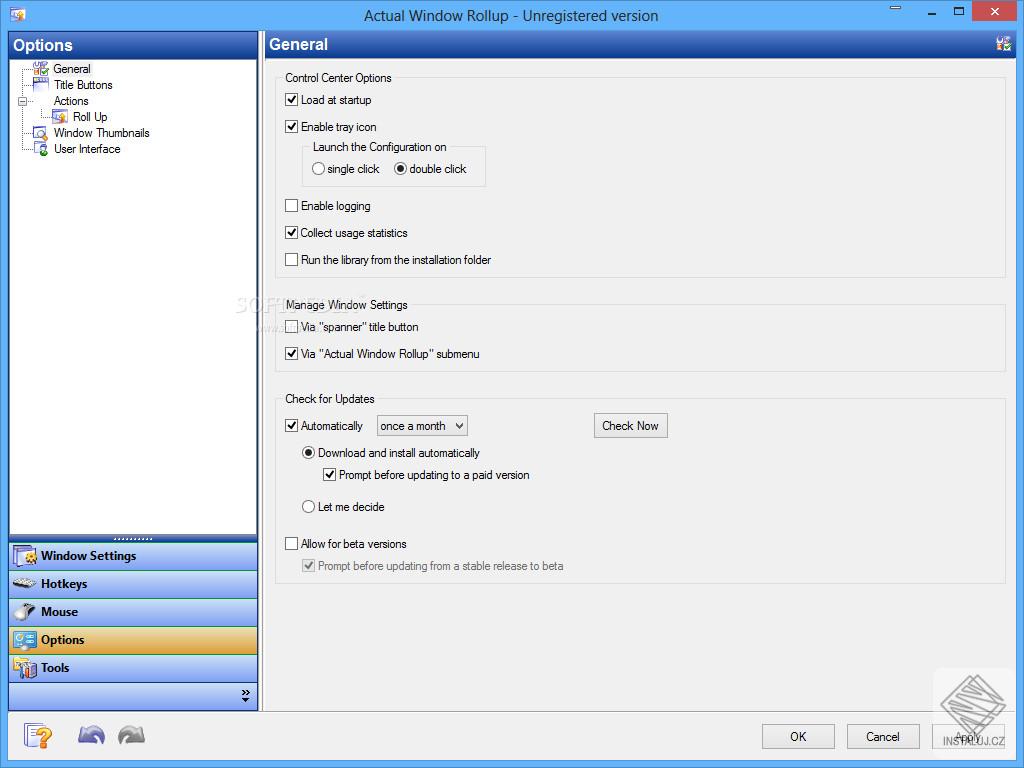
Task: Select General in the options tree
Action: [72, 69]
